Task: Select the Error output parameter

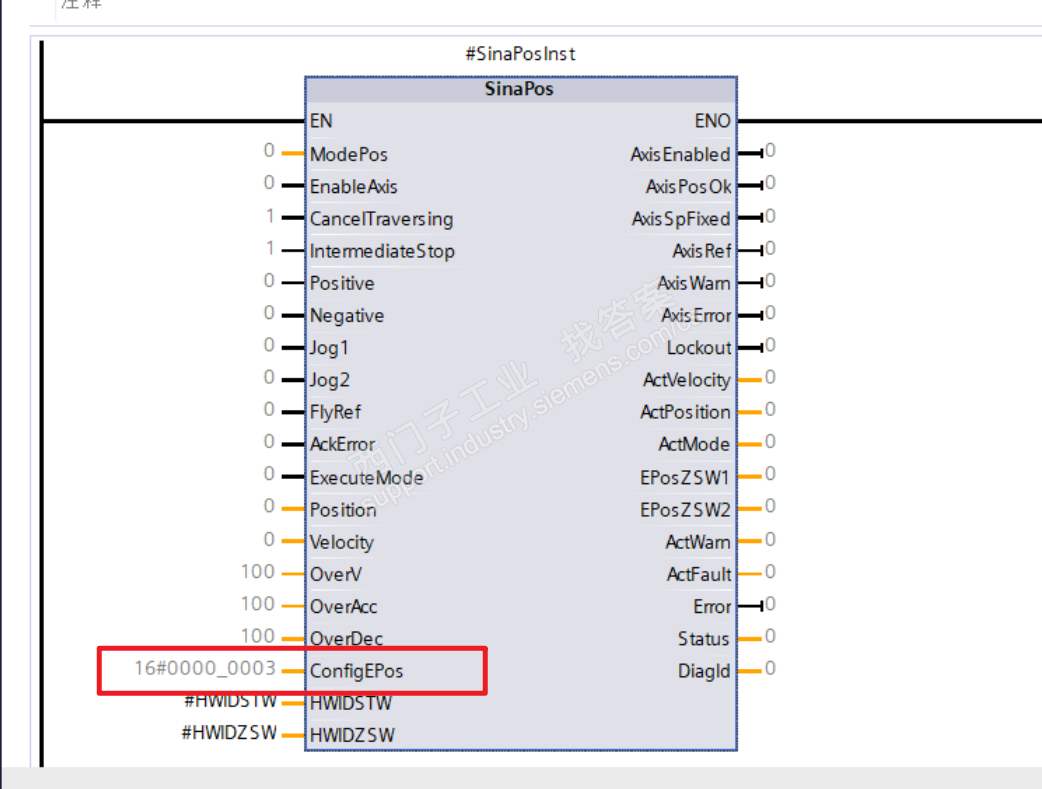Action: click(x=712, y=607)
